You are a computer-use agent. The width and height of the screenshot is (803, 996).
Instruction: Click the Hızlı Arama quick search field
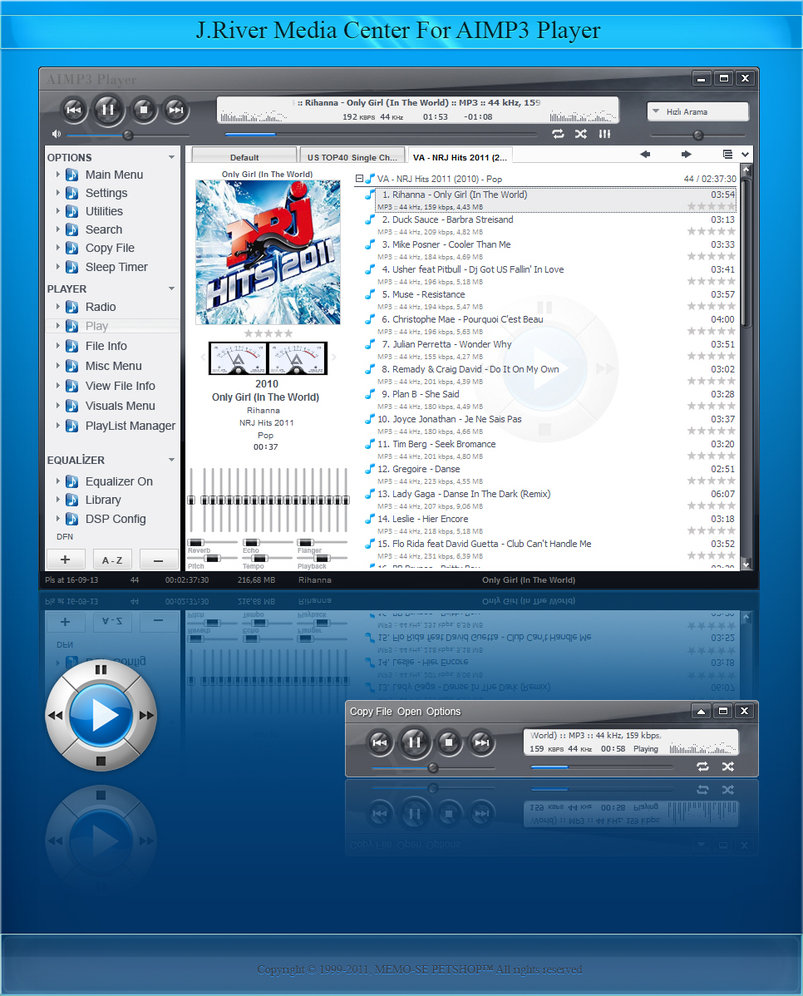(698, 112)
